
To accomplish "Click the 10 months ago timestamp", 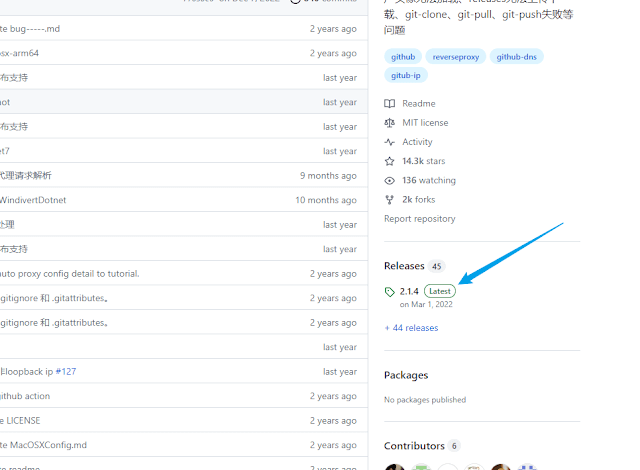I will pos(326,200).
